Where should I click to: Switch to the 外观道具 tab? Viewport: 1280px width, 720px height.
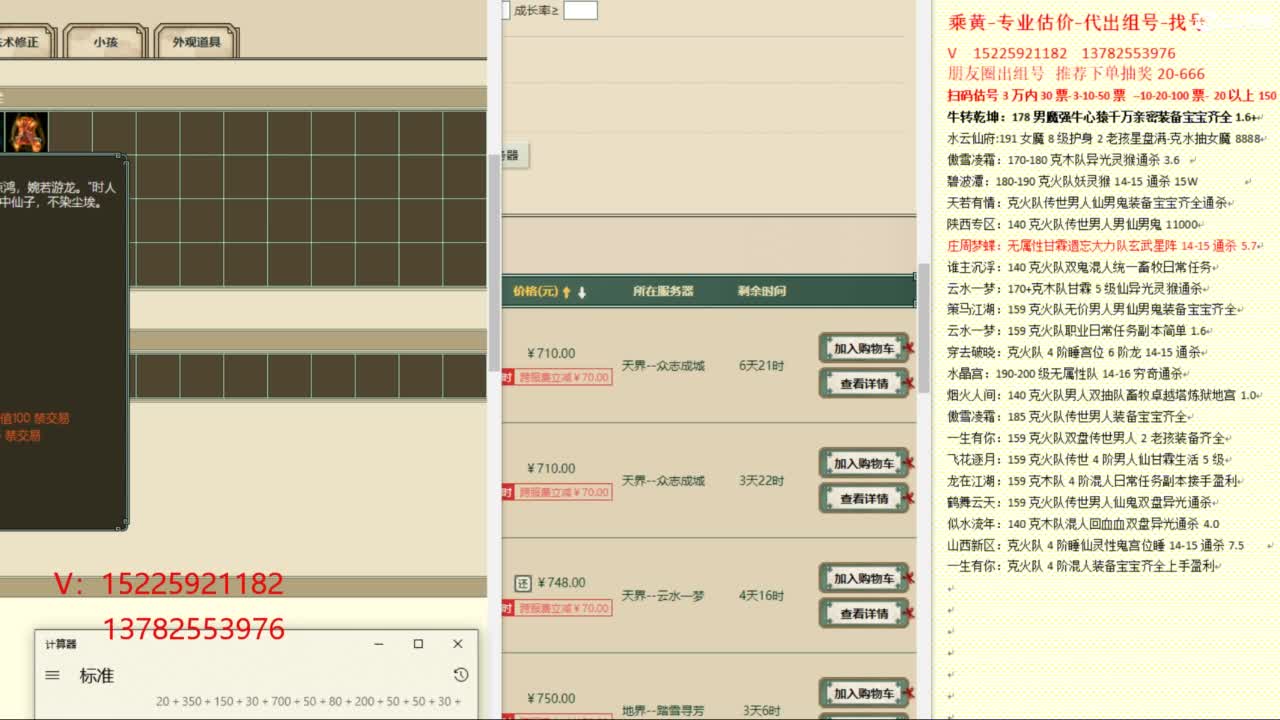point(196,43)
